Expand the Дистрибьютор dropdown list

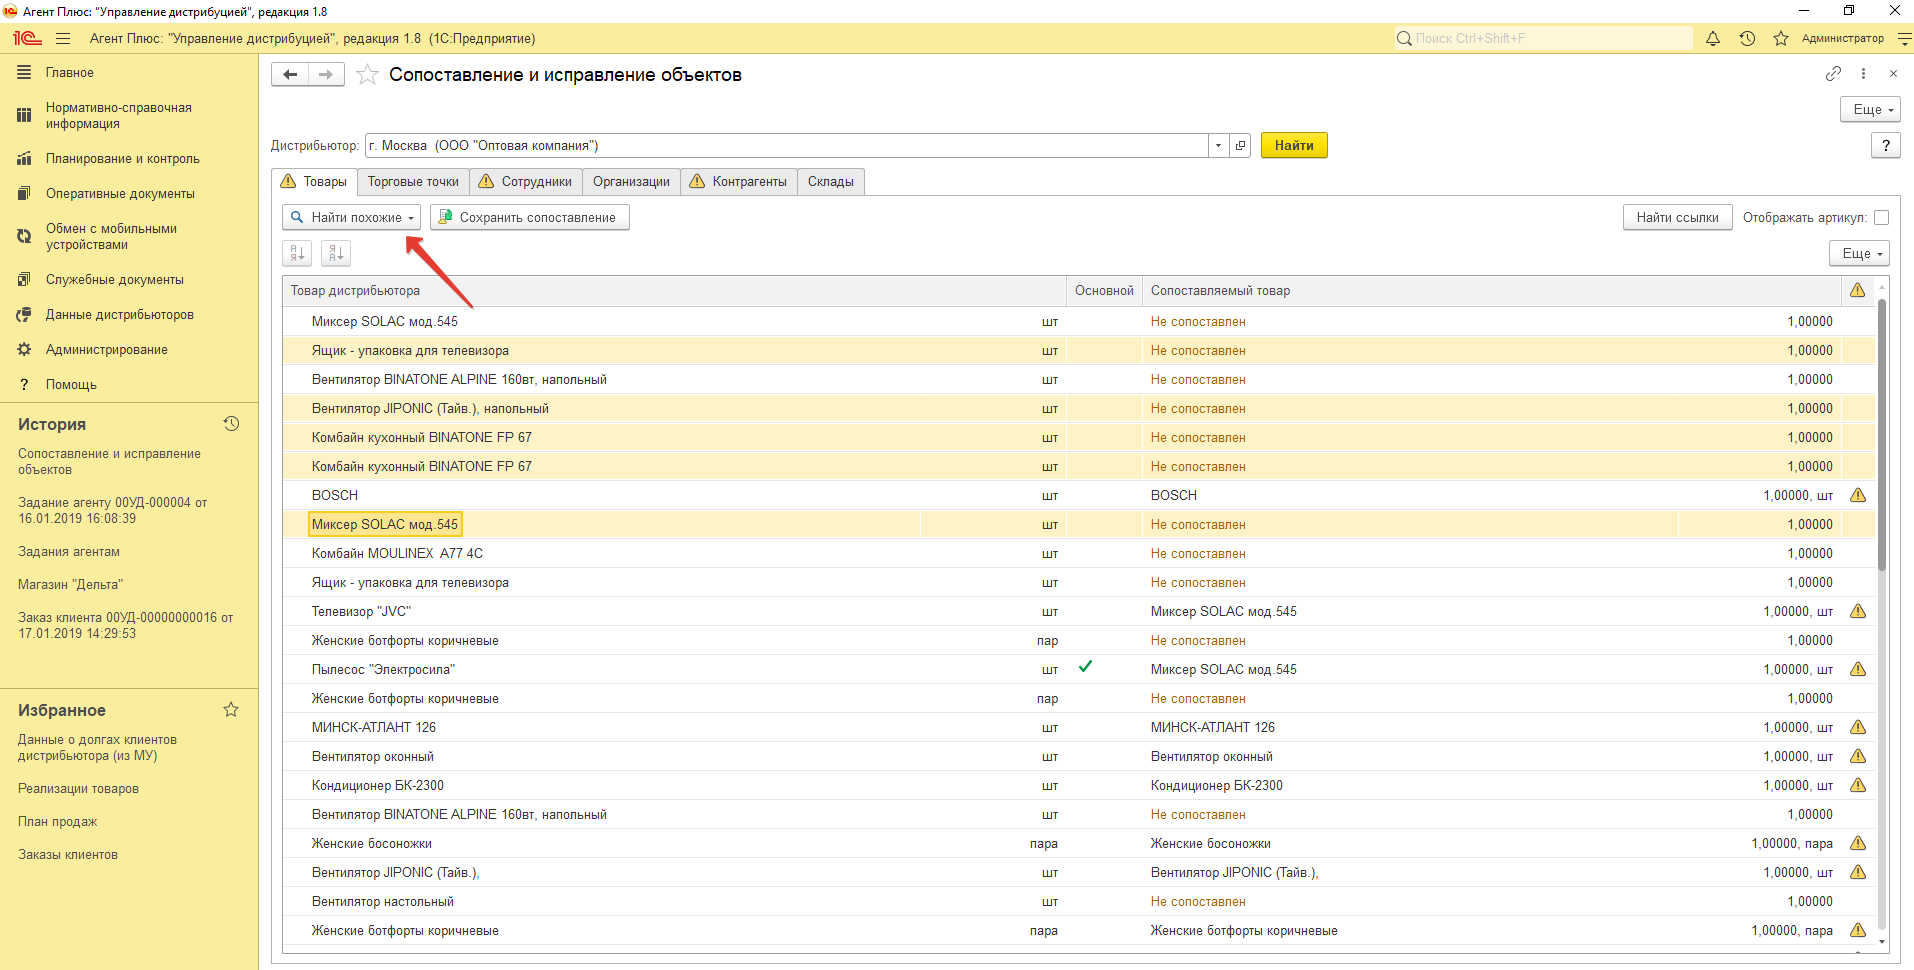pos(1218,145)
